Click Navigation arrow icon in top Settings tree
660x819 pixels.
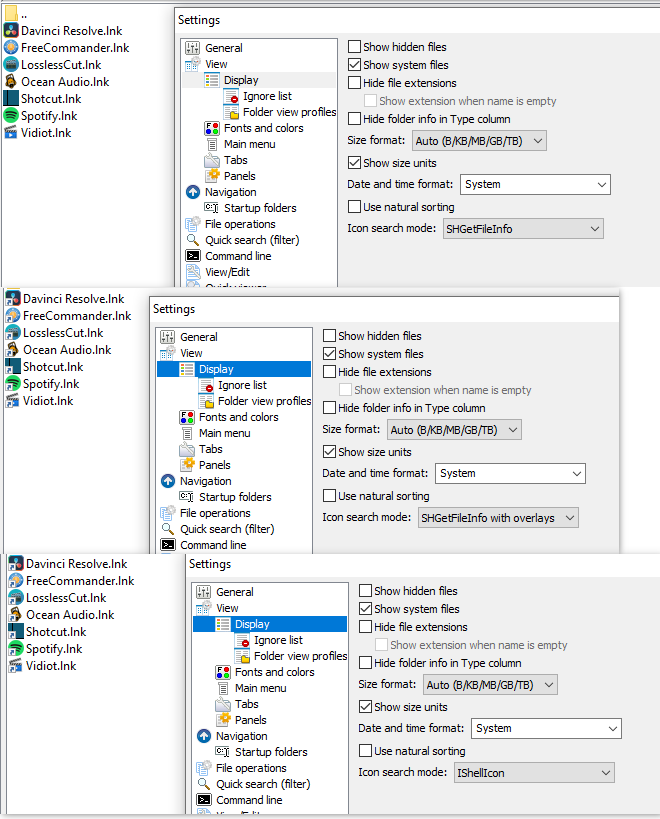[x=193, y=192]
